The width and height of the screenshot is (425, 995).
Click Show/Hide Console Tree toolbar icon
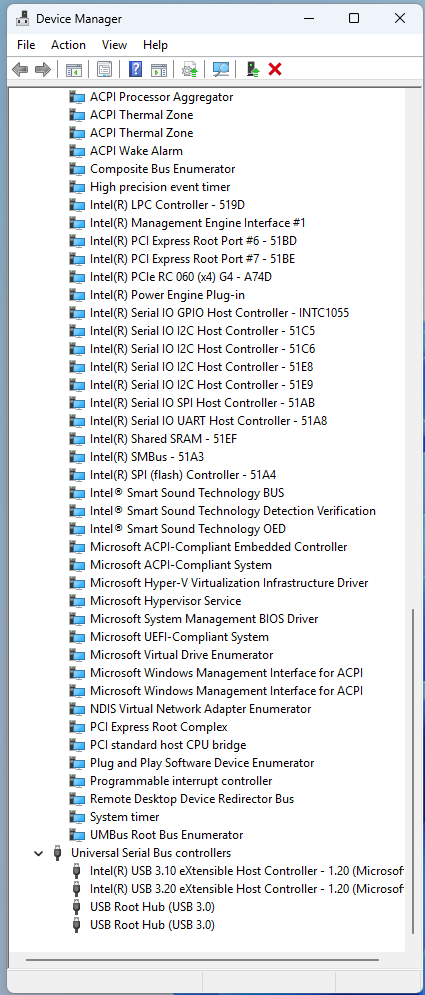pos(74,69)
